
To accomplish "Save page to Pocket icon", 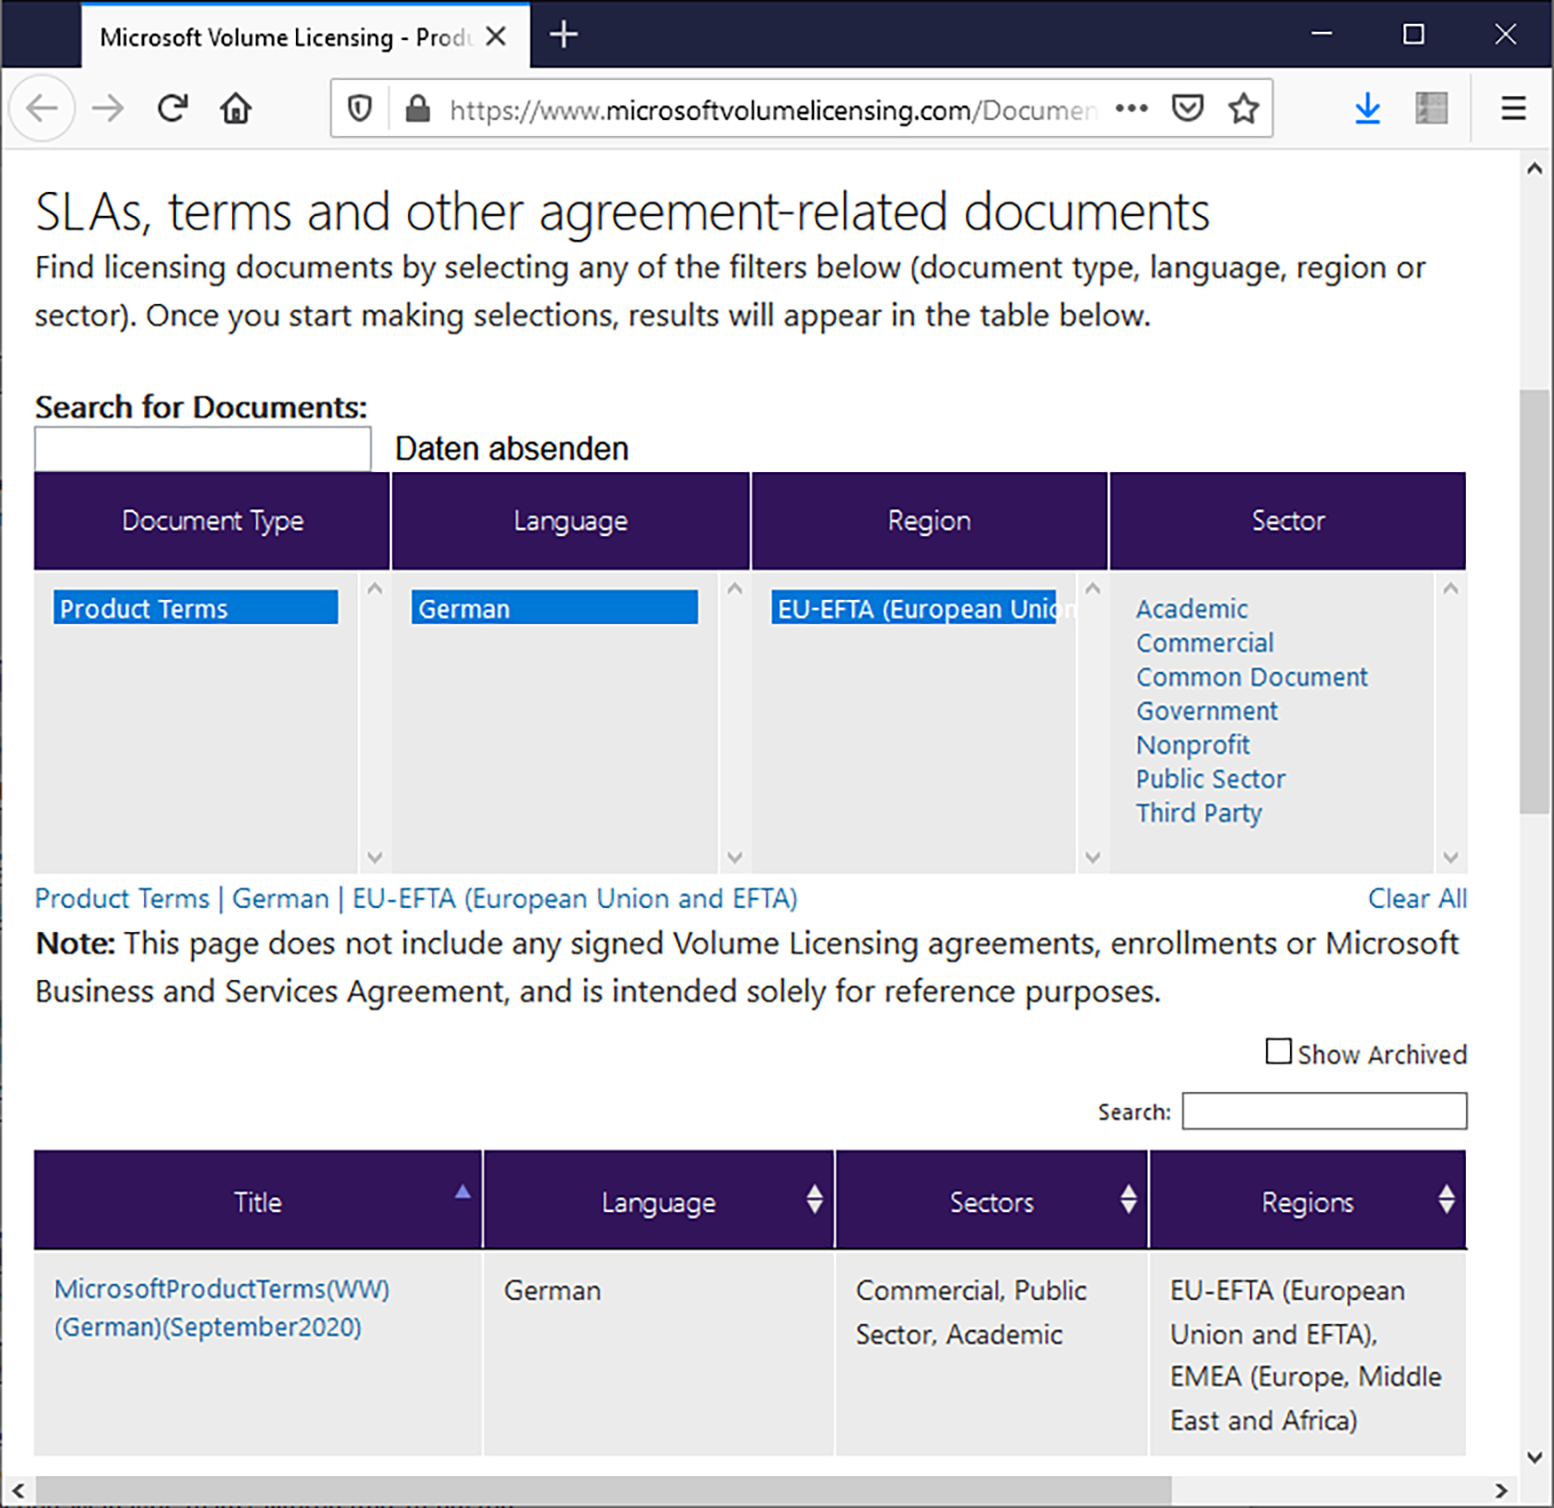I will coord(1187,108).
